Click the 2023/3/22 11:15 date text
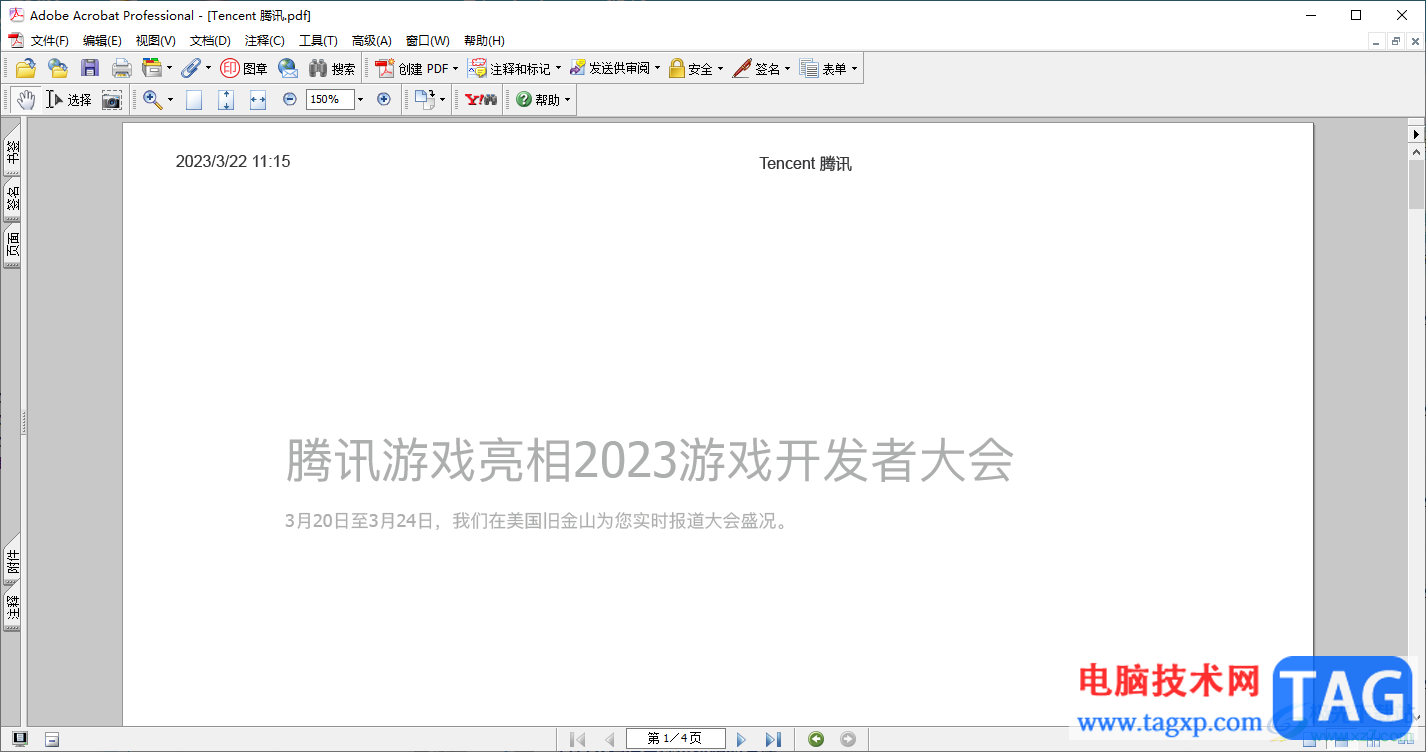This screenshot has width=1426, height=752. tap(233, 162)
